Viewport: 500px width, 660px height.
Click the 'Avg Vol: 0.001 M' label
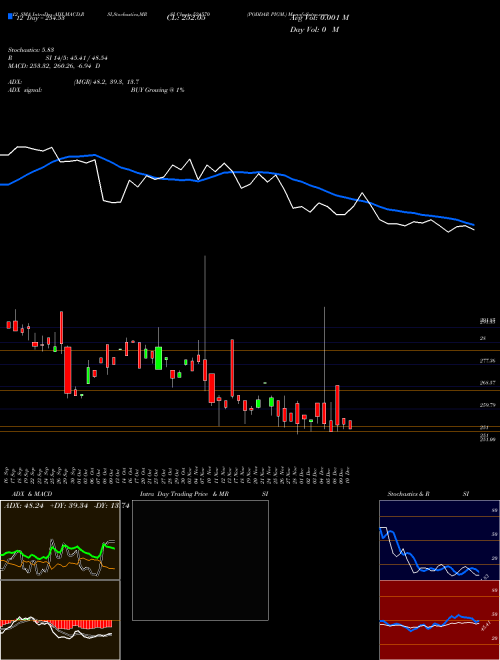click(319, 18)
